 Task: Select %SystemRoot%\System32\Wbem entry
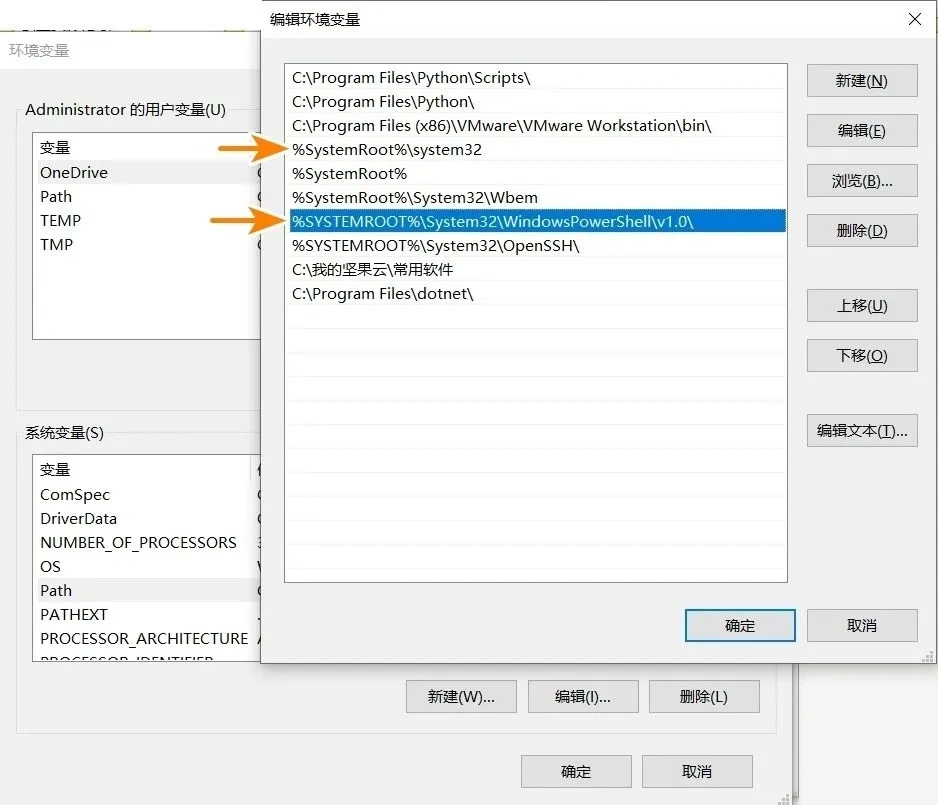[x=537, y=197]
